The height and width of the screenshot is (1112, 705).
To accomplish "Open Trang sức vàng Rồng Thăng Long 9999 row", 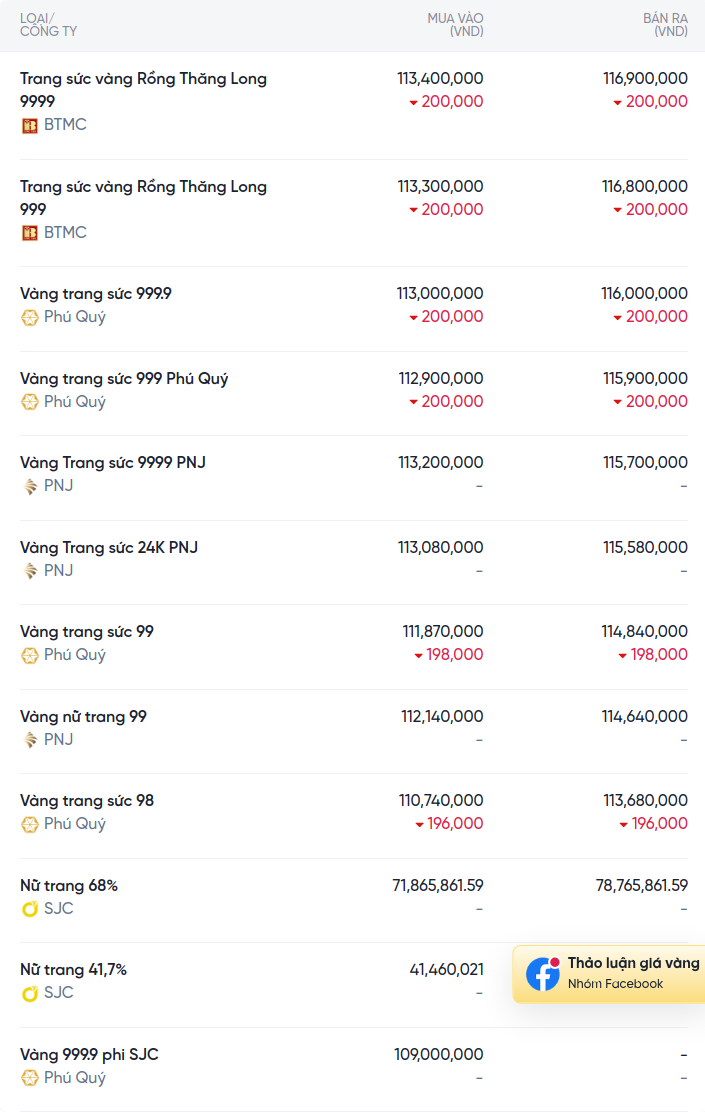I will (x=354, y=106).
